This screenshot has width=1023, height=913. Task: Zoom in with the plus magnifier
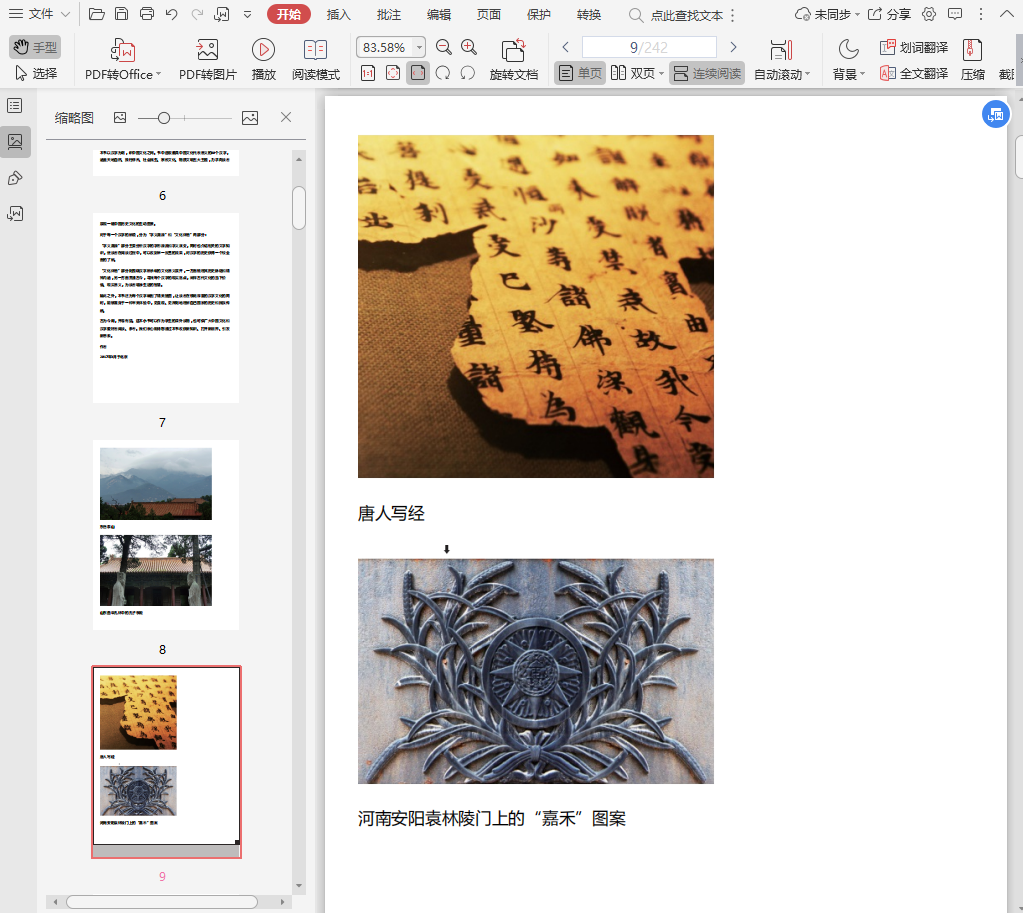click(469, 47)
